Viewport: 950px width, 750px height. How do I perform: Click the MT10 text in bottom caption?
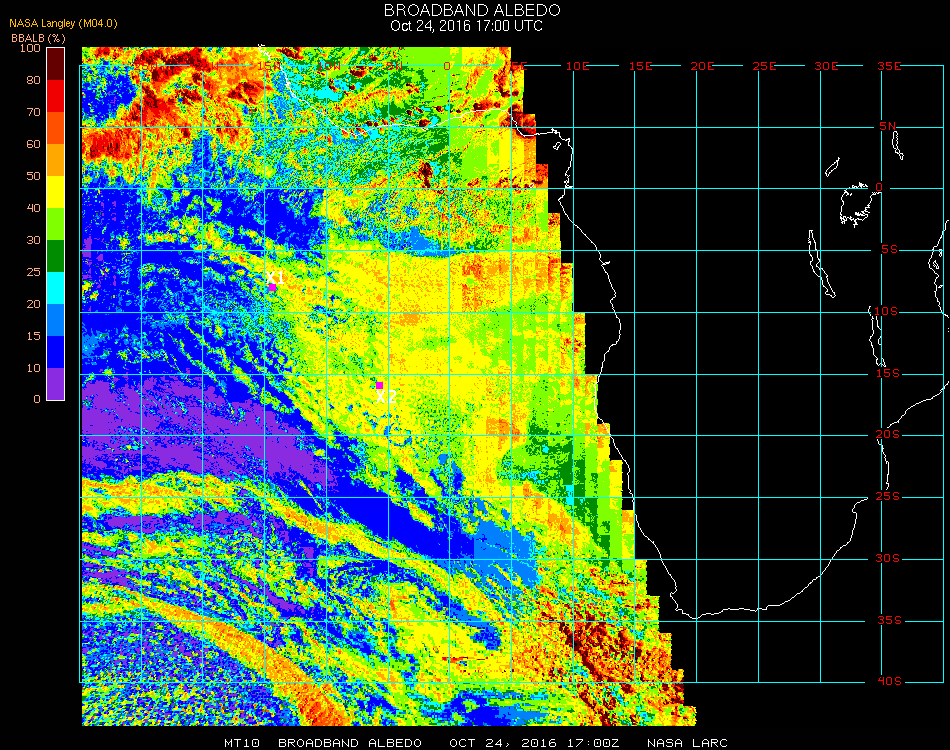[x=242, y=743]
